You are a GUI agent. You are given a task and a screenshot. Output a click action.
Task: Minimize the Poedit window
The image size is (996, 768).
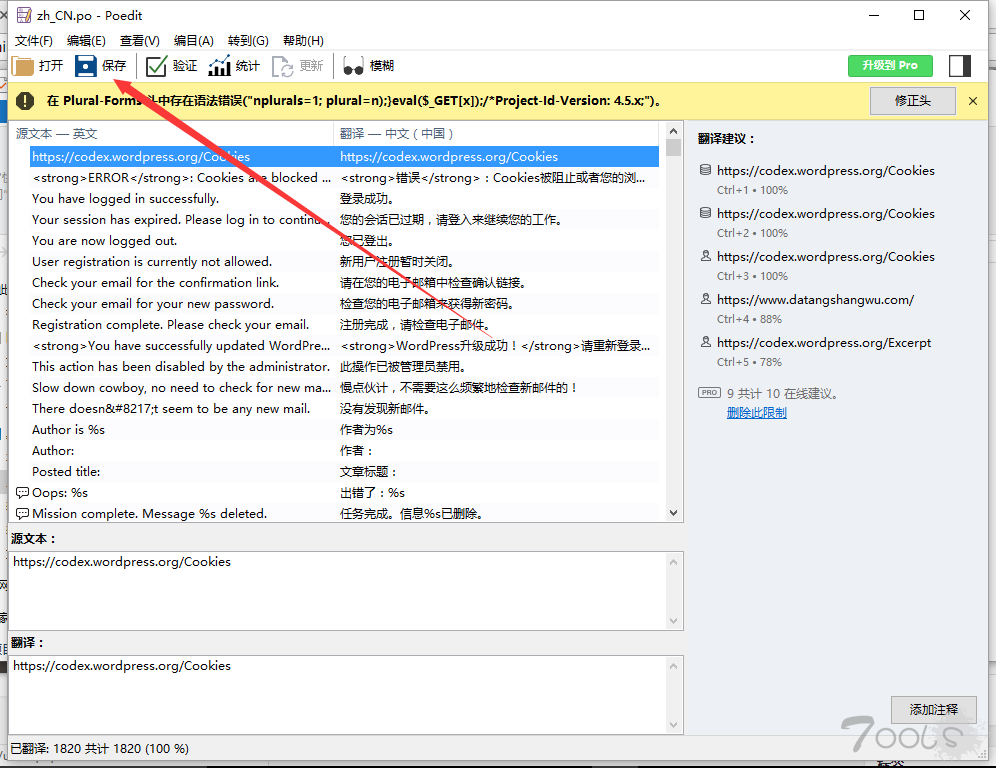pos(874,15)
